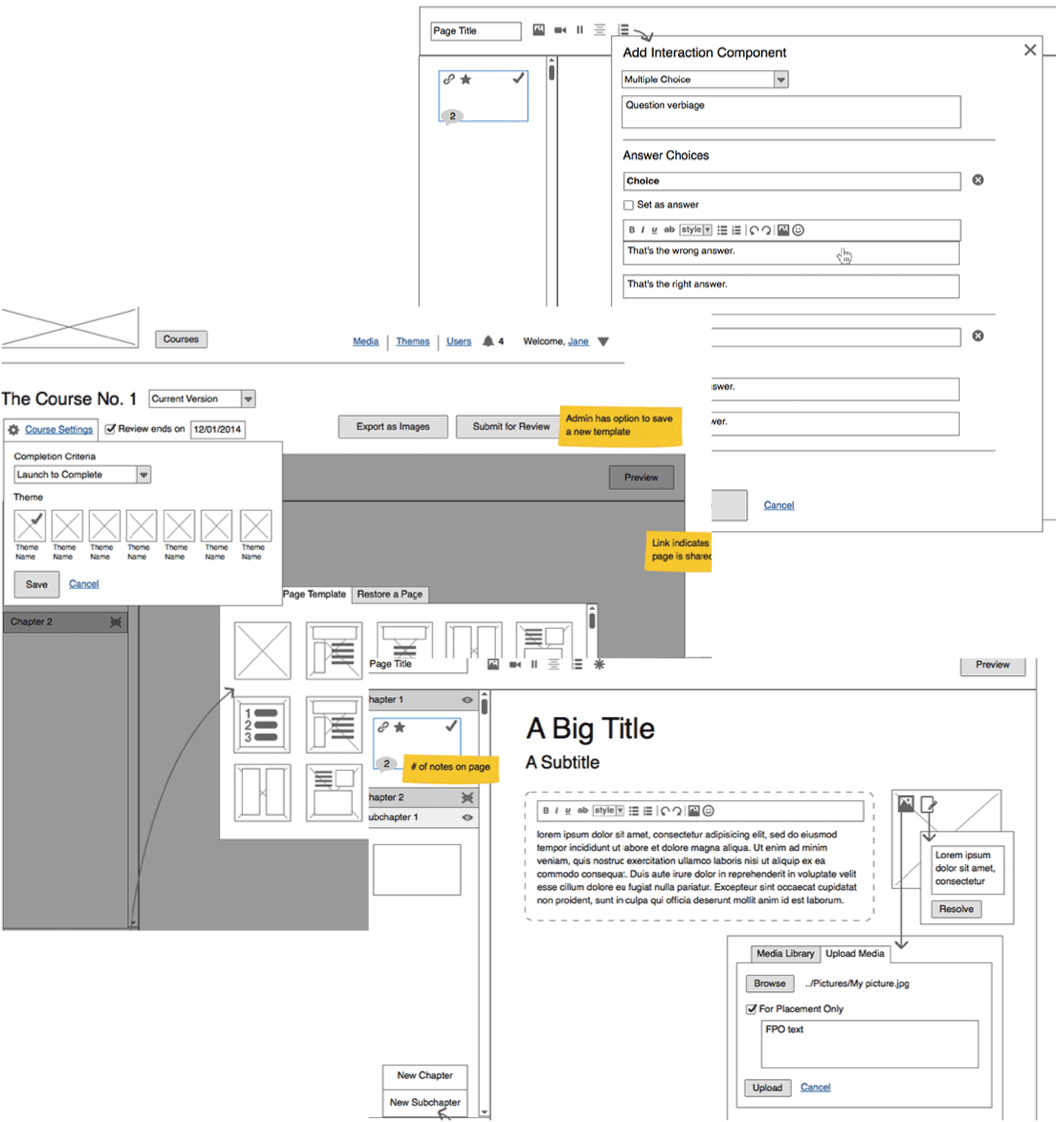The width and height of the screenshot is (1056, 1122).
Task: Switch to the Restore a Page tab
Action: pyautogui.click(x=390, y=594)
